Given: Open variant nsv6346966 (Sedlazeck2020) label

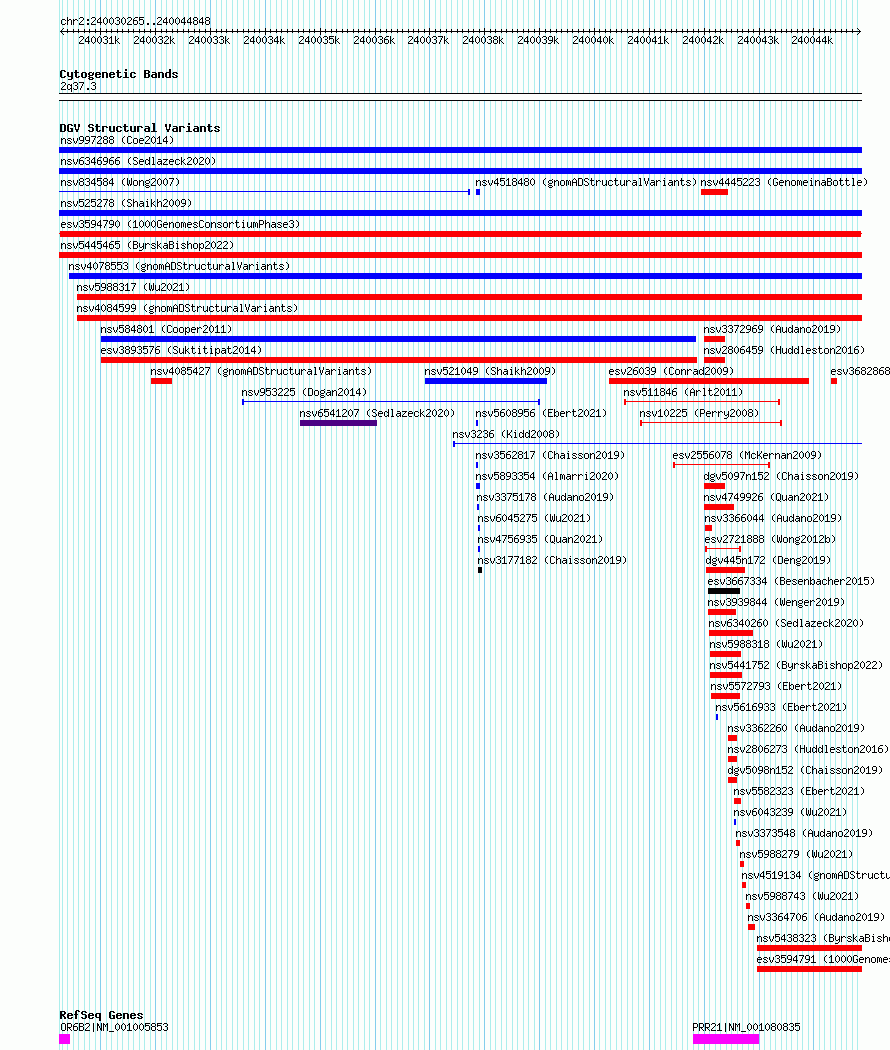Looking at the screenshot, I should pyautogui.click(x=138, y=161).
